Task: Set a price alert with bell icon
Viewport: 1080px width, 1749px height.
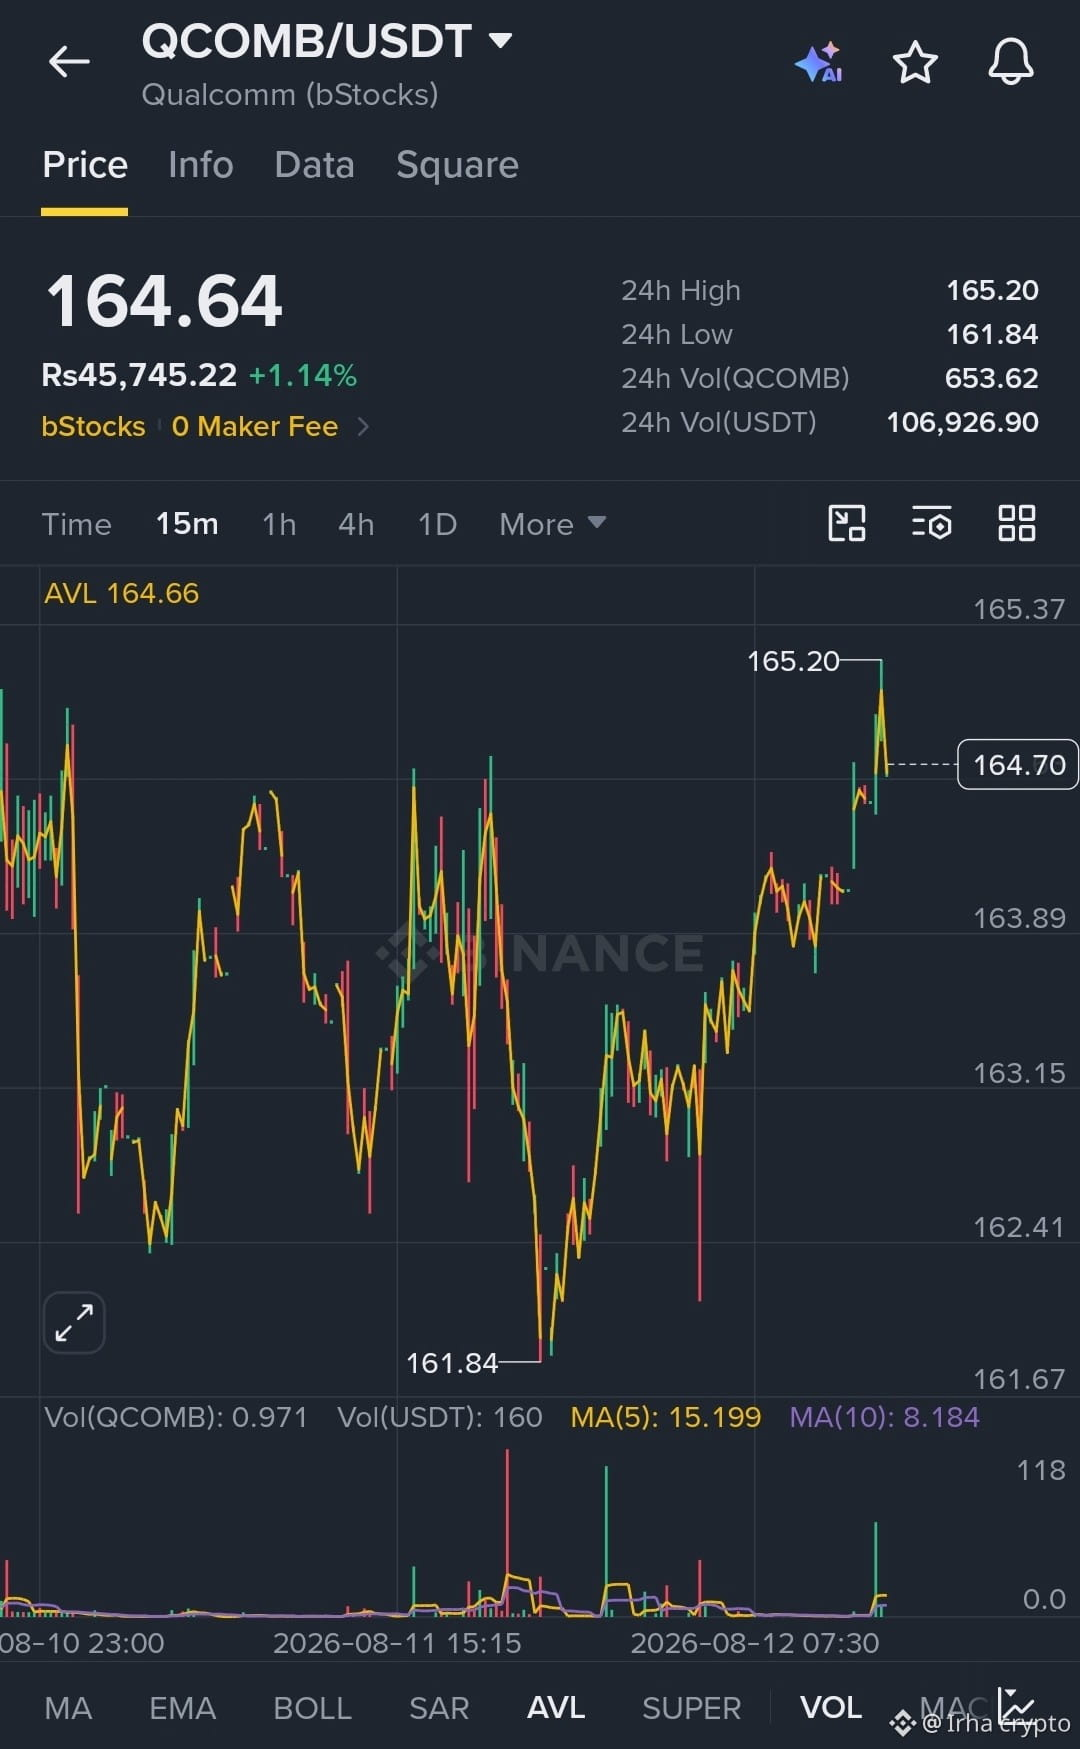Action: (1011, 61)
